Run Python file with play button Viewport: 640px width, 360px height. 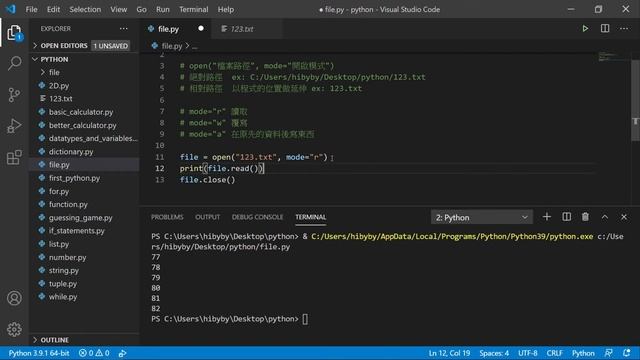585,29
